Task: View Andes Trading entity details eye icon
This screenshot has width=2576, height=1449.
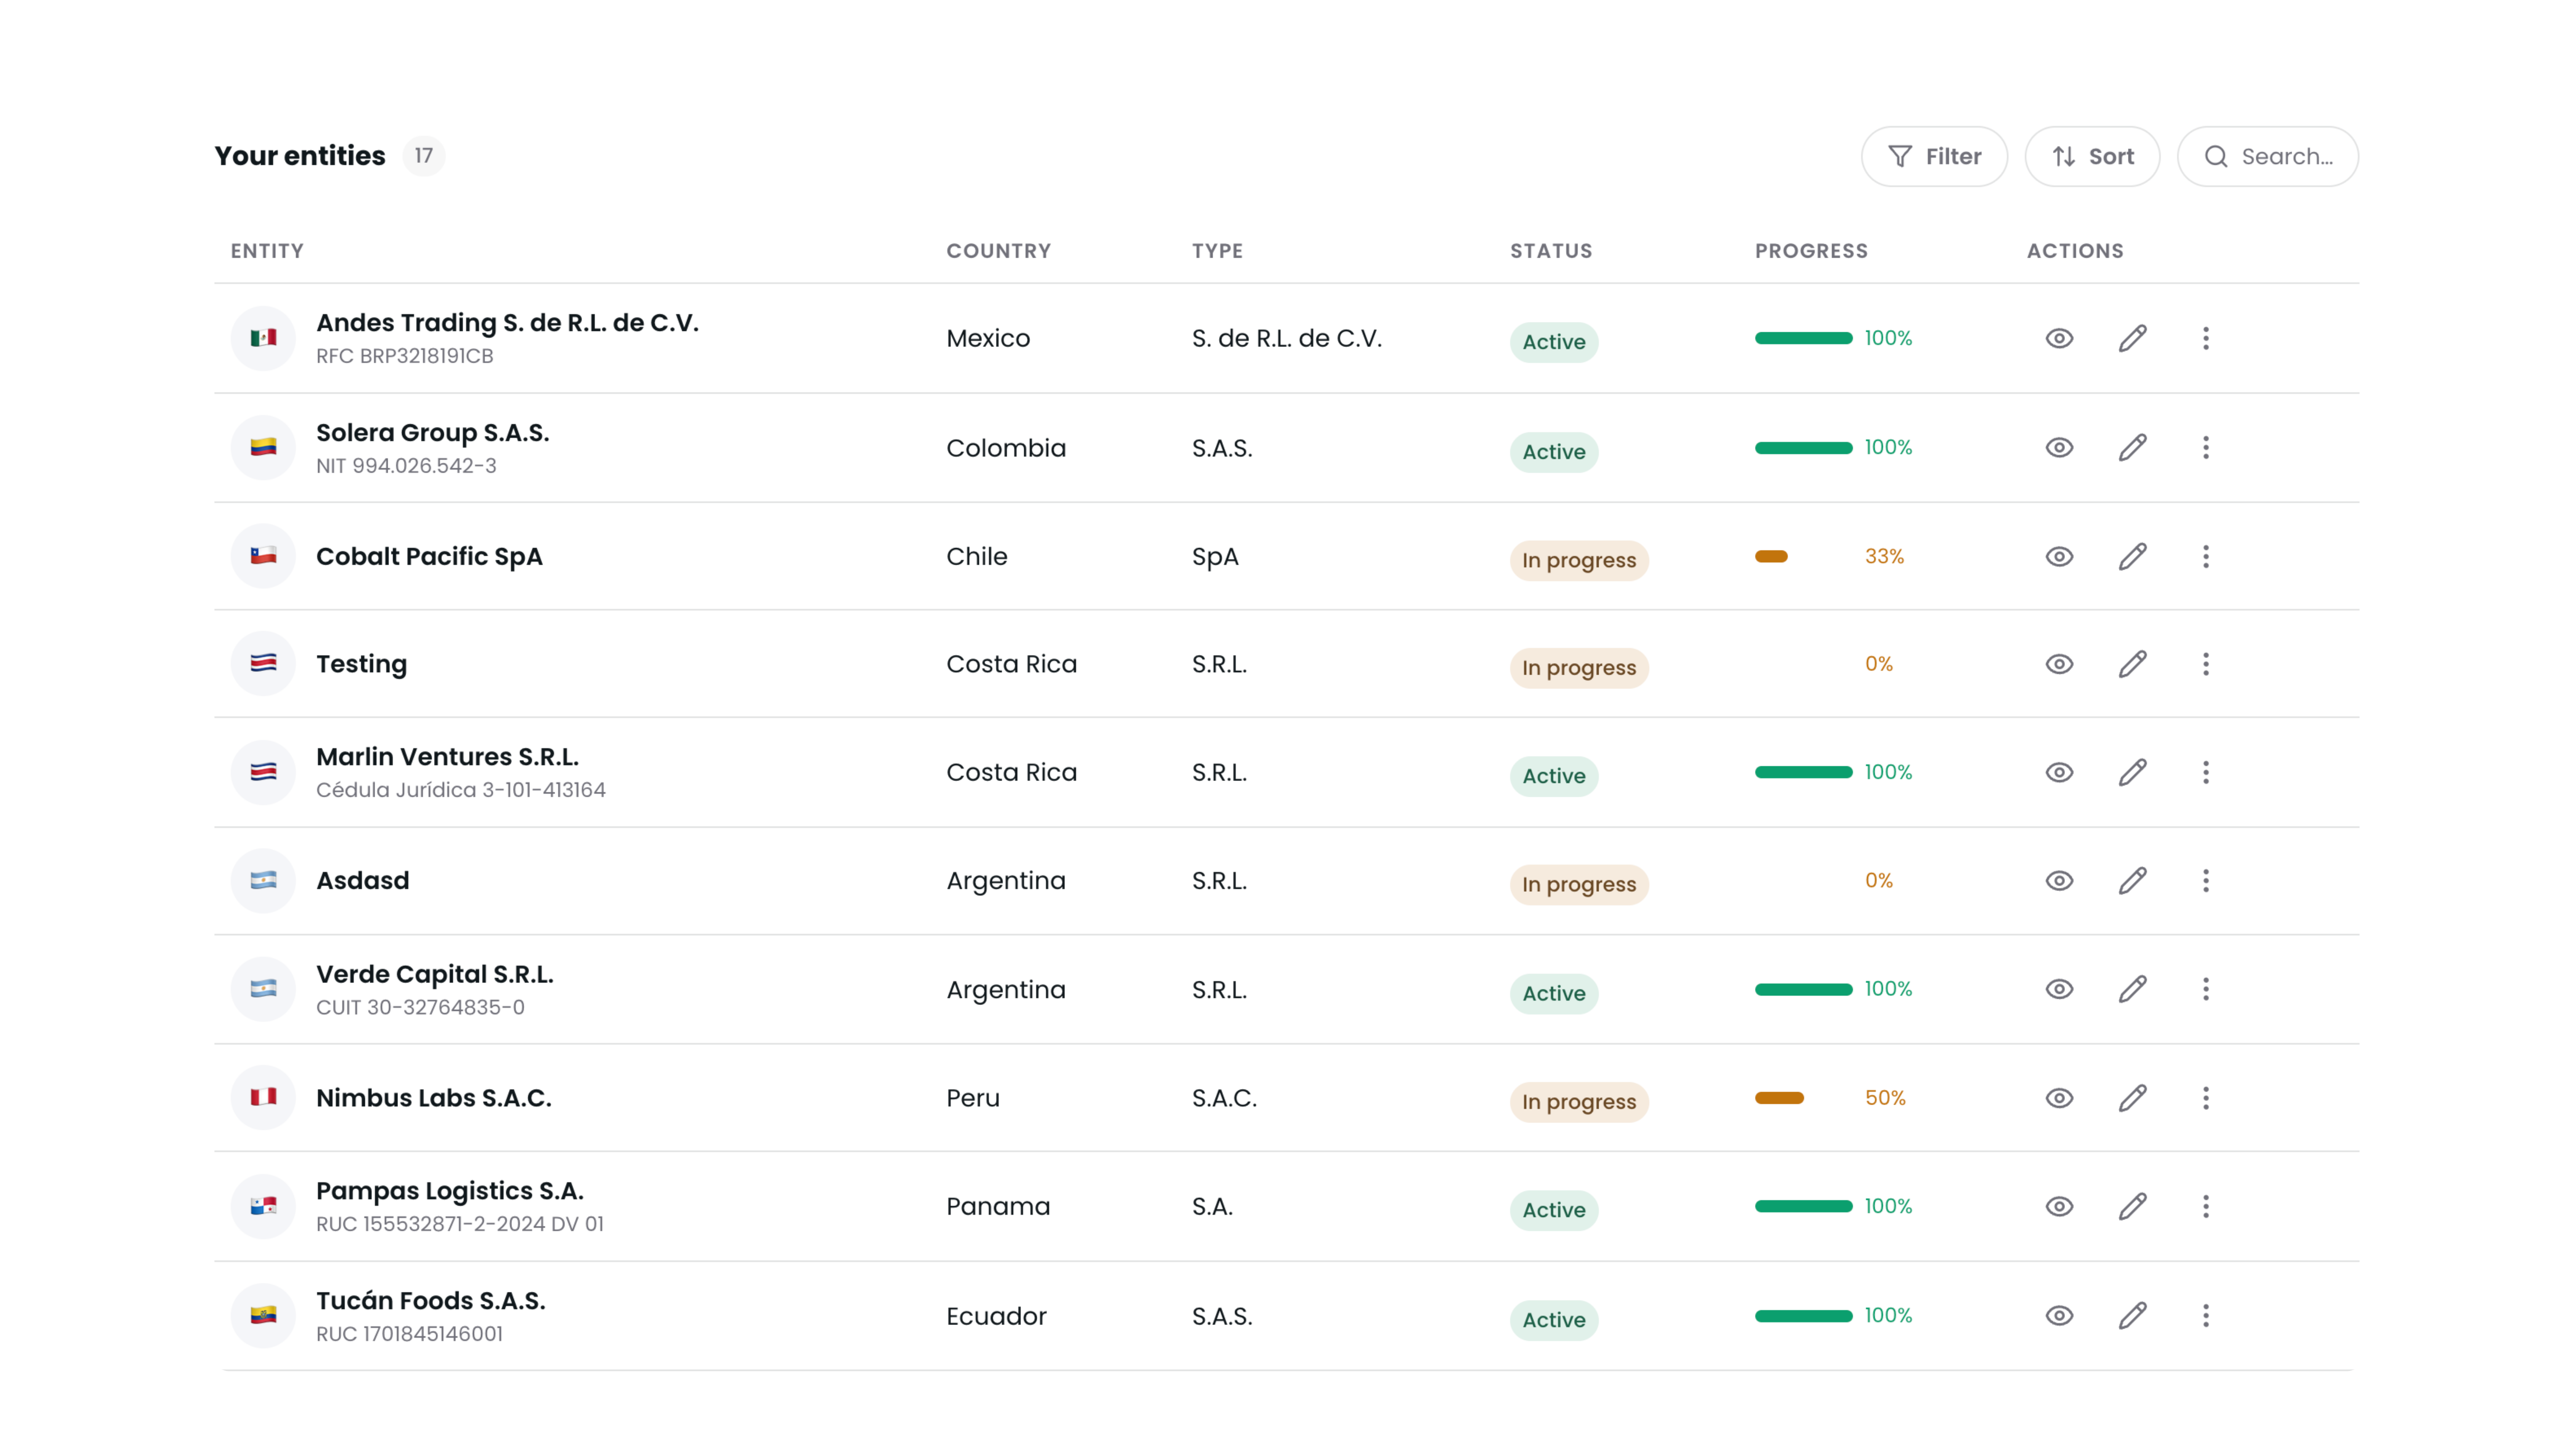Action: [2059, 338]
